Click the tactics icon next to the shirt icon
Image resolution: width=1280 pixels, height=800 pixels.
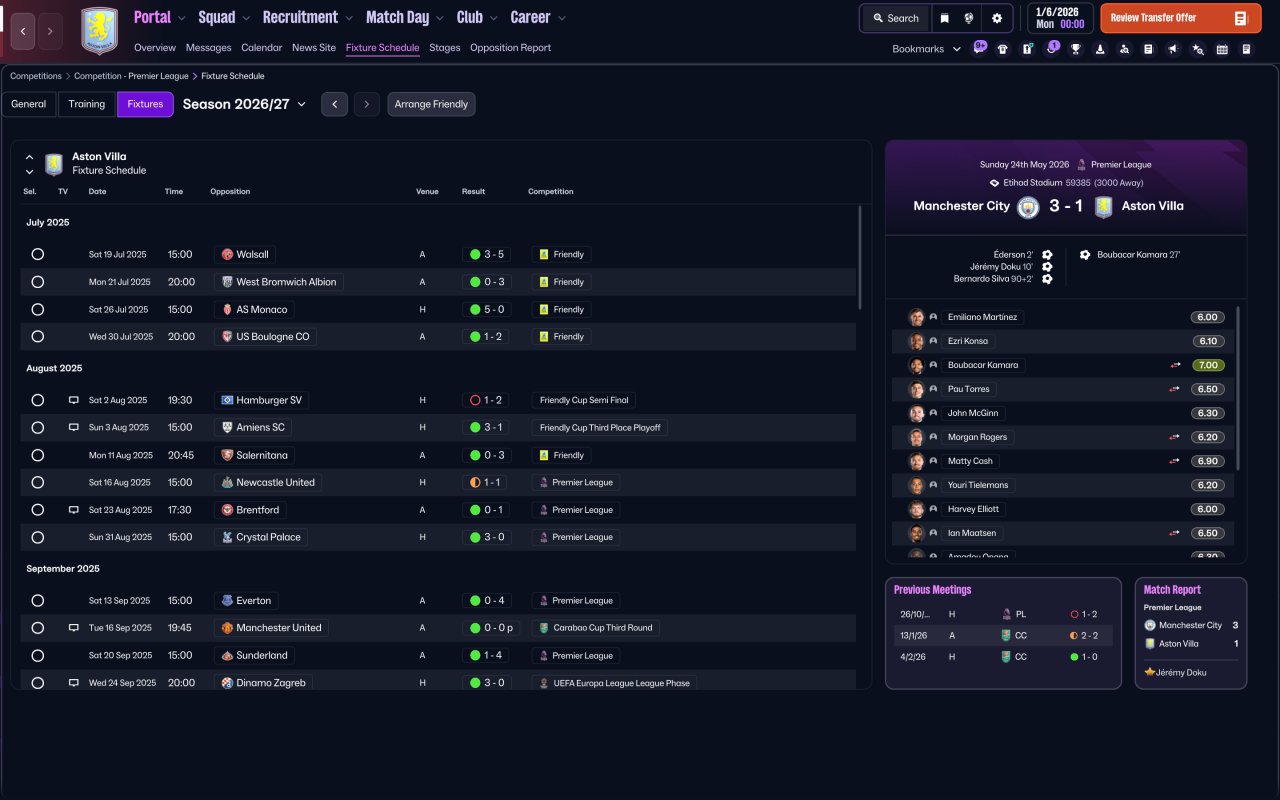[1027, 49]
